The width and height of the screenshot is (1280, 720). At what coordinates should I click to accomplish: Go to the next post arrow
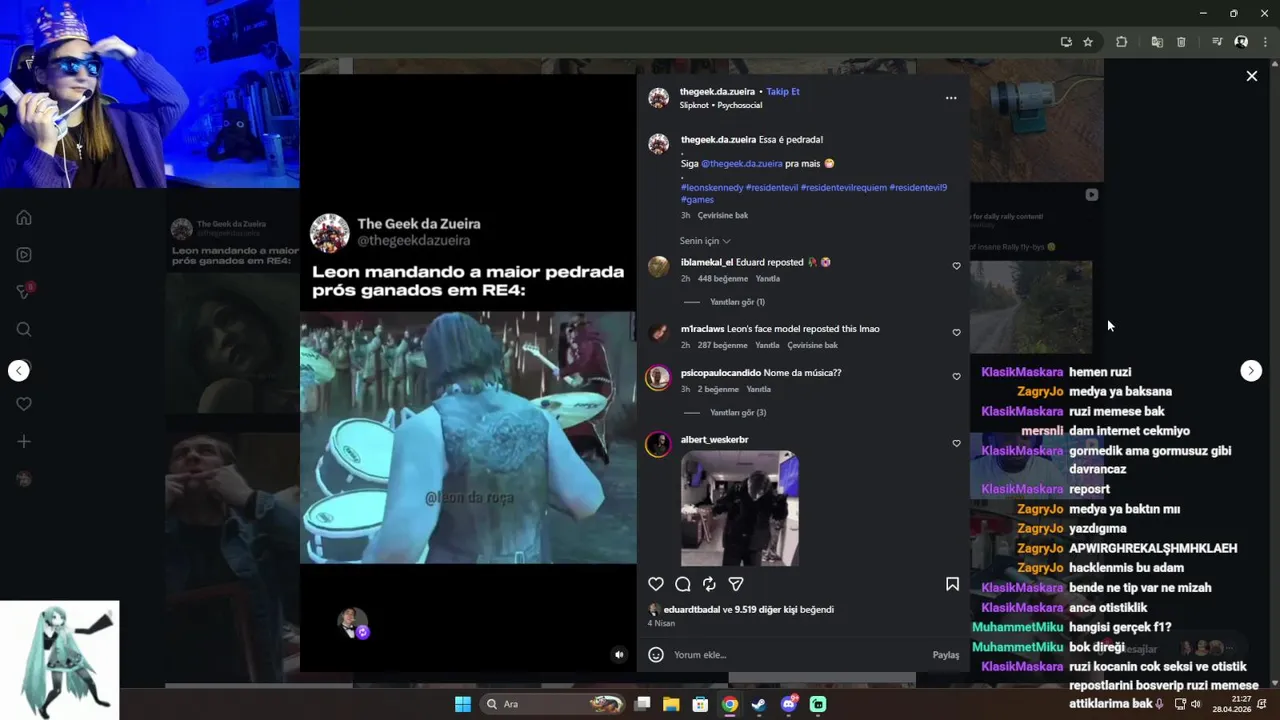(1251, 371)
